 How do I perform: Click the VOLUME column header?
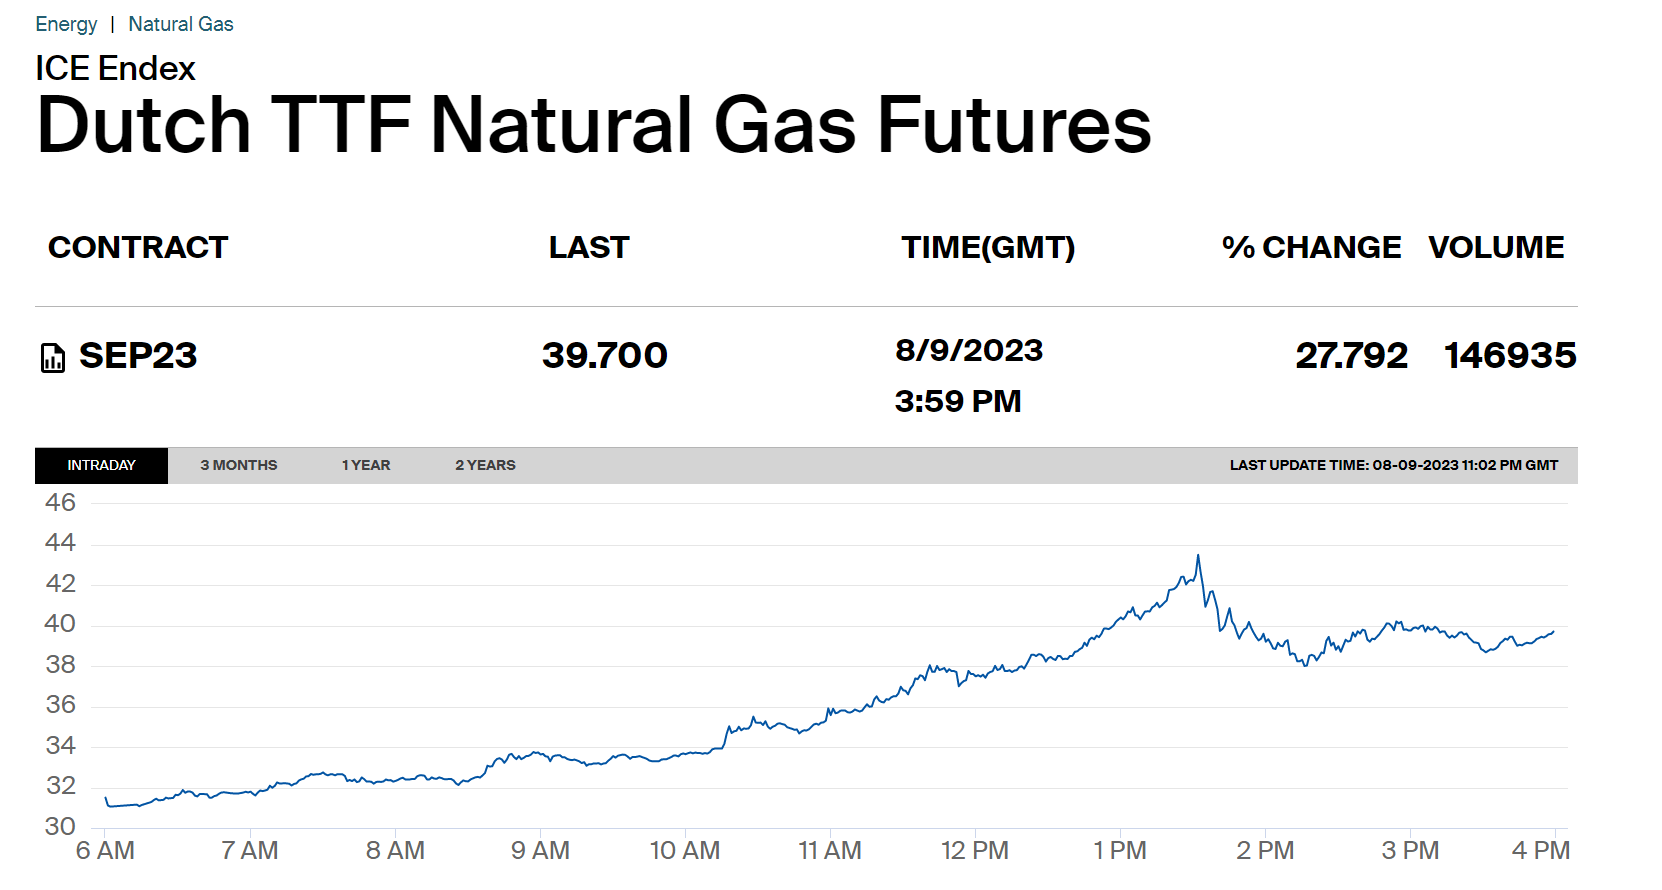pos(1496,247)
